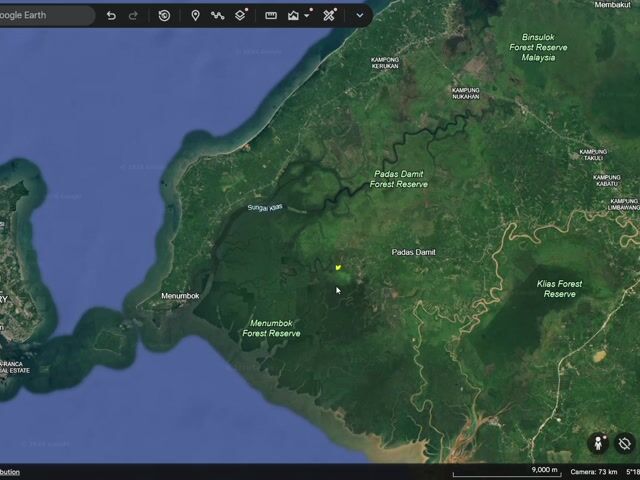The width and height of the screenshot is (640, 480).
Task: Click the Menumbok town label
Action: click(180, 296)
